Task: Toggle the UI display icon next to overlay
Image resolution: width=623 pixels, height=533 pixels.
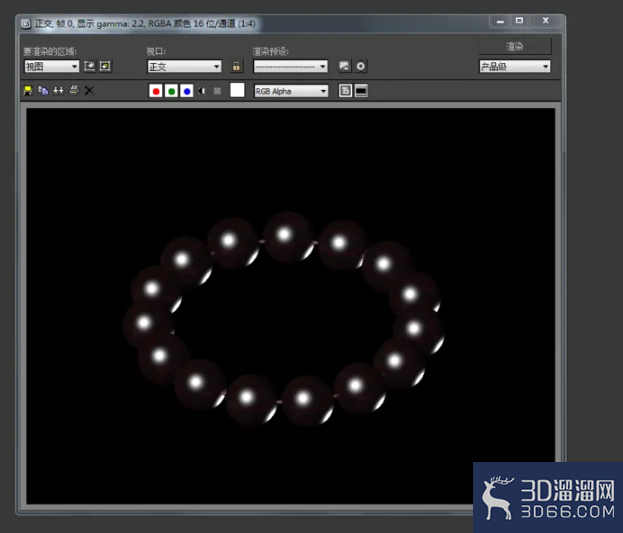Action: (361, 91)
